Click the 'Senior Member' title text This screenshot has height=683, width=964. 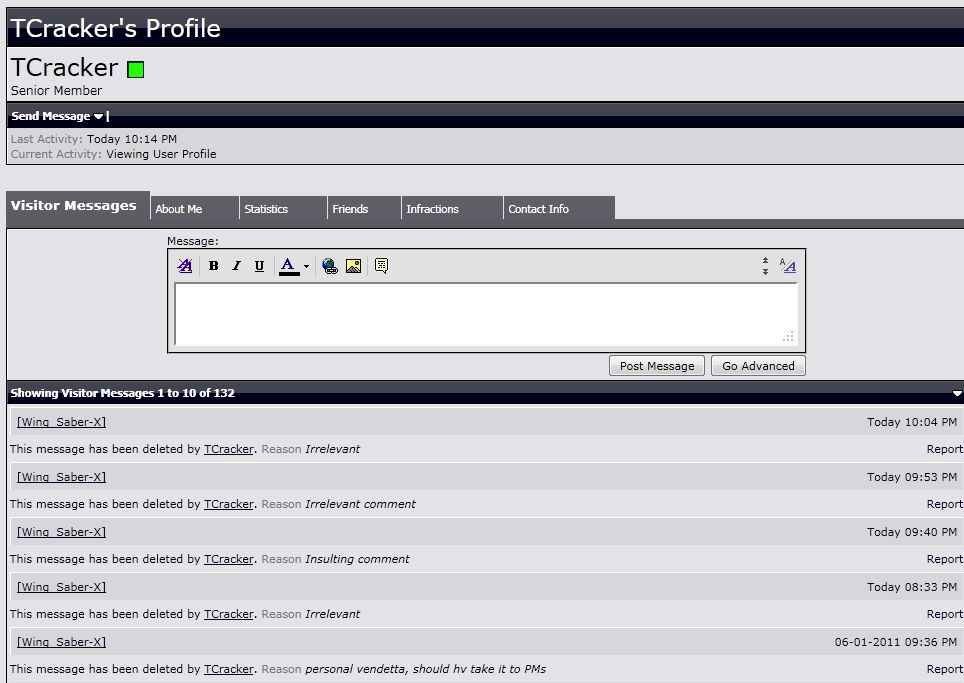coord(56,90)
